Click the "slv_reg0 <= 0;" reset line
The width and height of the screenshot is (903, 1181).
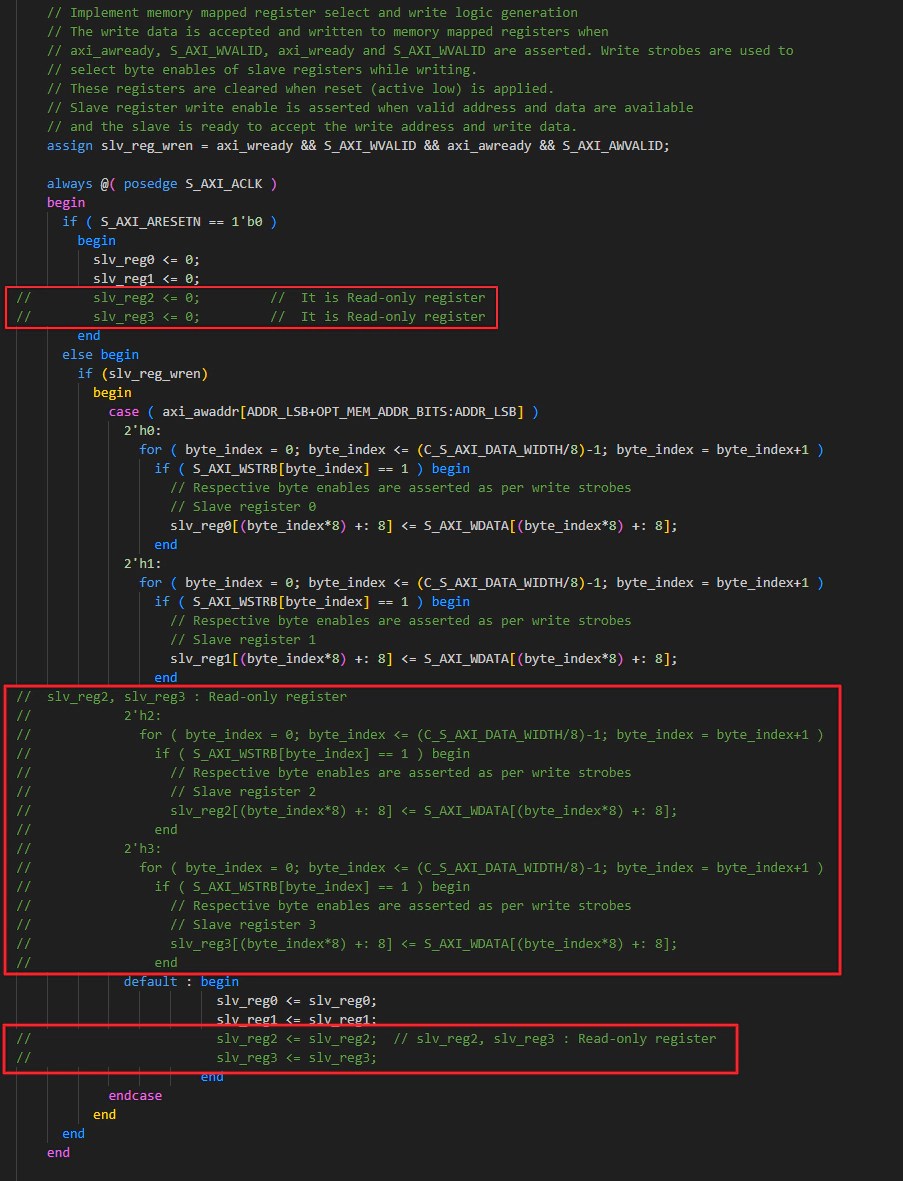[146, 260]
